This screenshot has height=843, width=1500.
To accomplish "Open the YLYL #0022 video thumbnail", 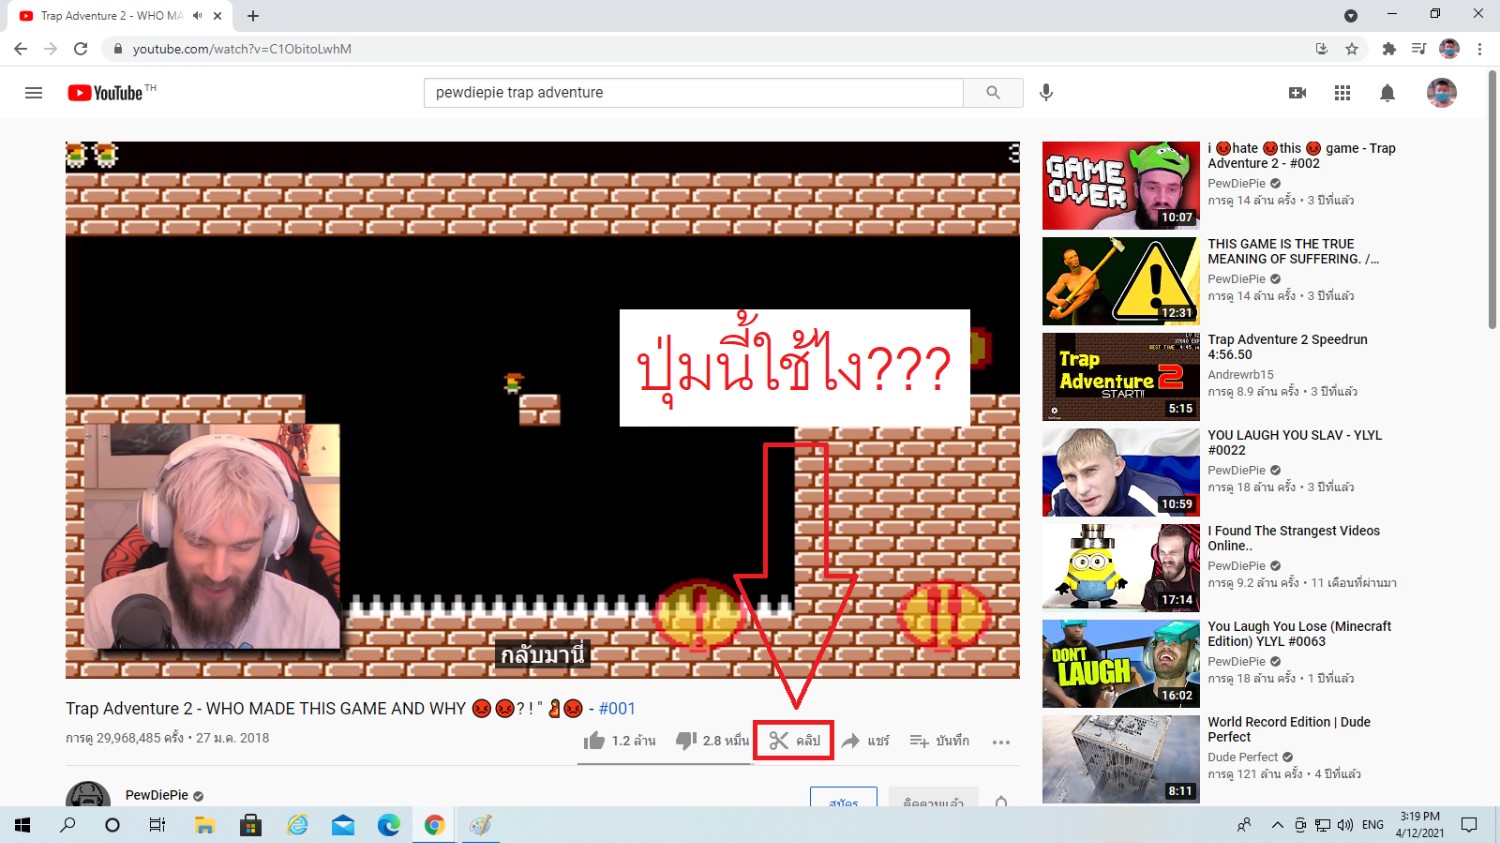I will tap(1121, 473).
